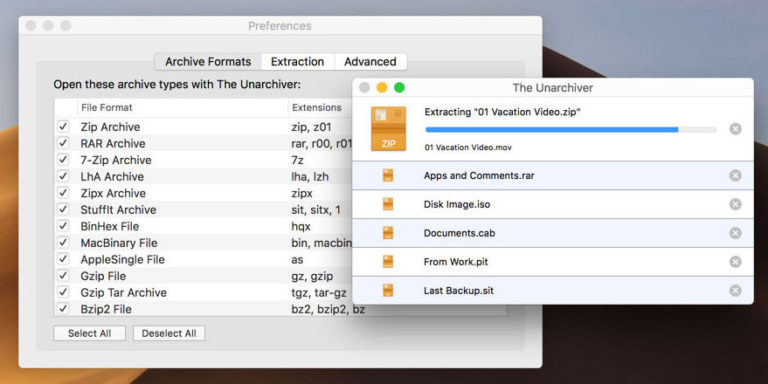Toggle the 7-Zip Archive checkbox
This screenshot has width=768, height=384.
[63, 160]
